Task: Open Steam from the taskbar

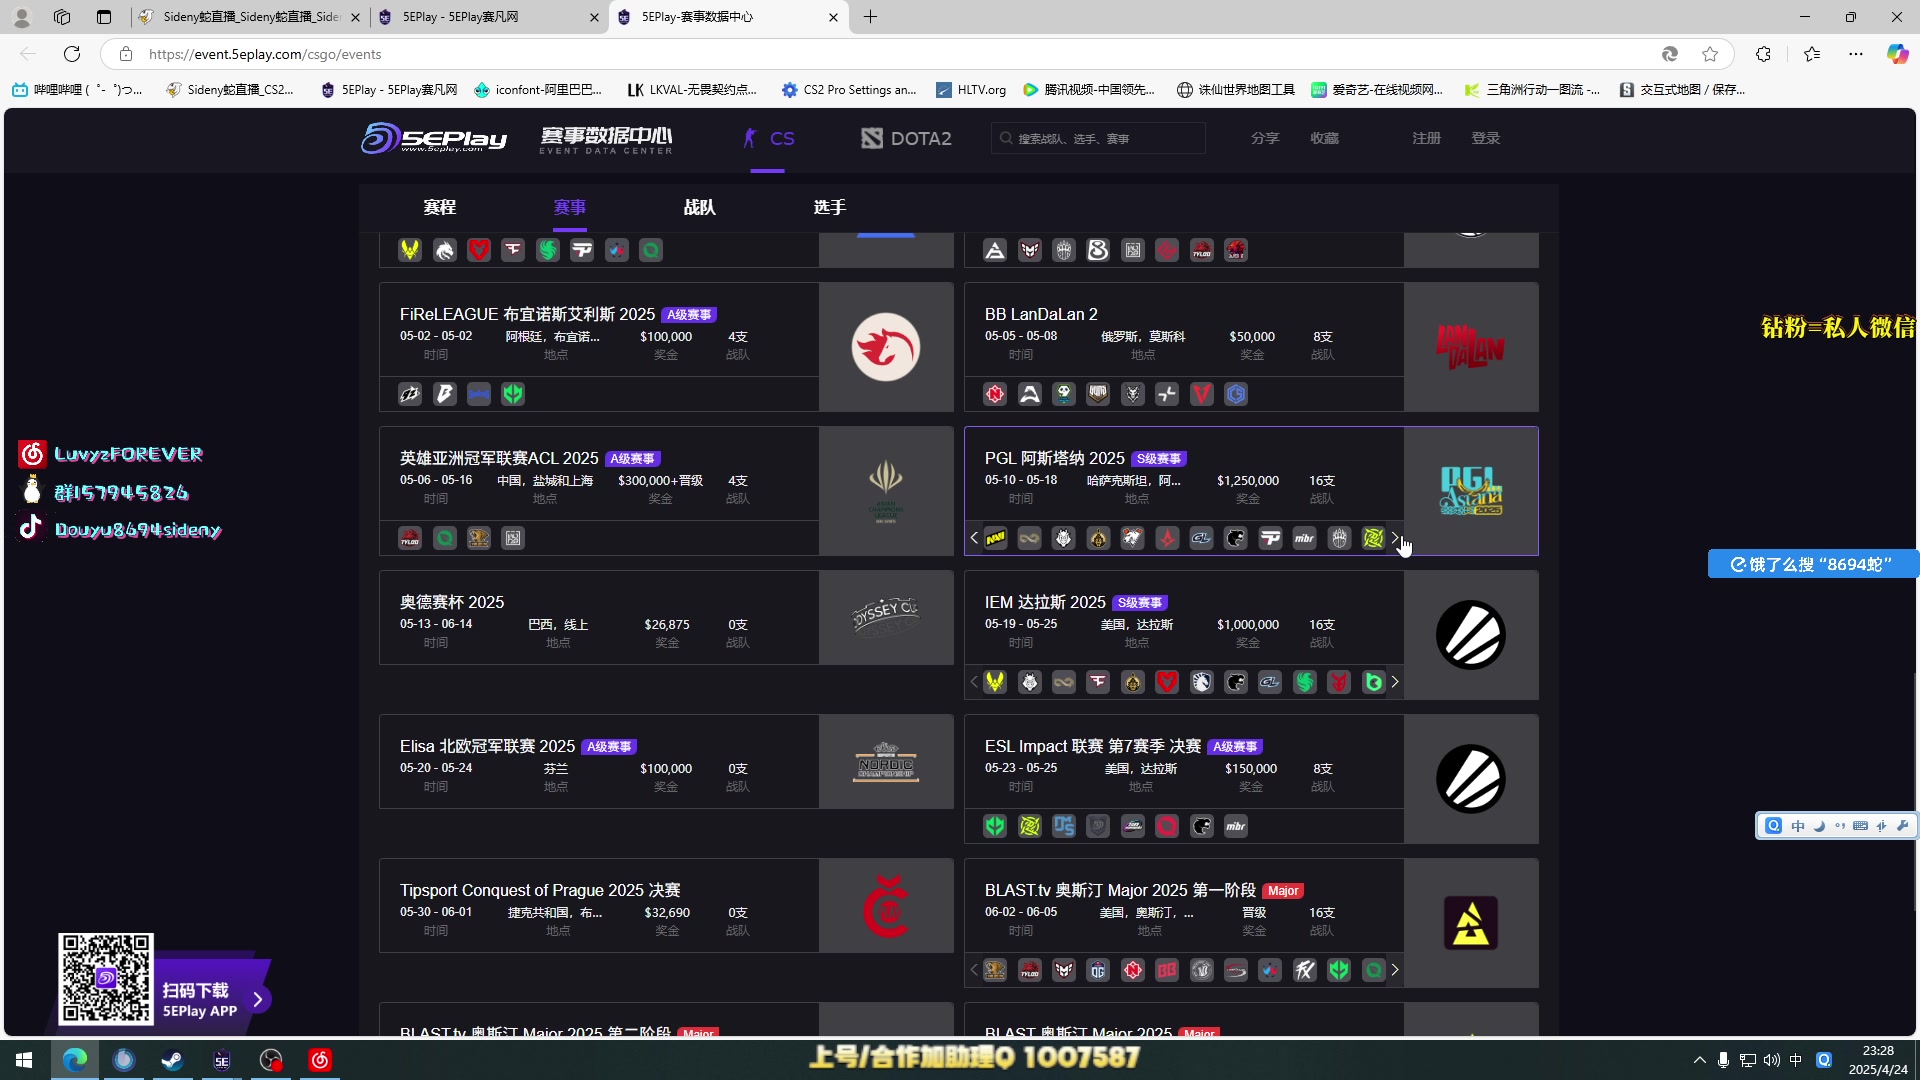Action: click(172, 1060)
